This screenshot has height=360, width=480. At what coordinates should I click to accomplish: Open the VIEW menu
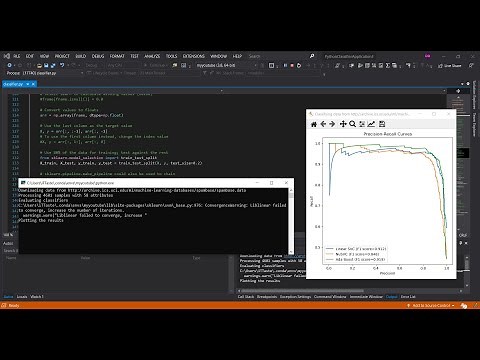click(x=44, y=56)
